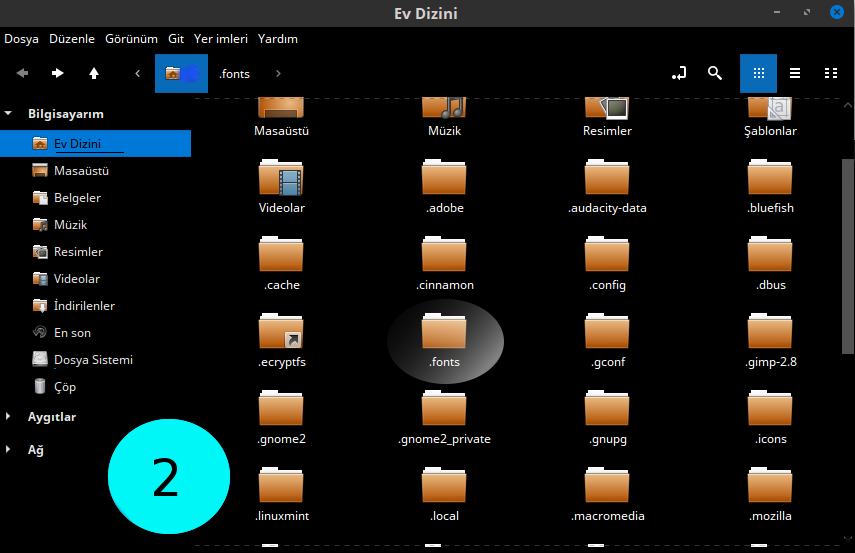Click the vertical scrollbar handle

848,256
